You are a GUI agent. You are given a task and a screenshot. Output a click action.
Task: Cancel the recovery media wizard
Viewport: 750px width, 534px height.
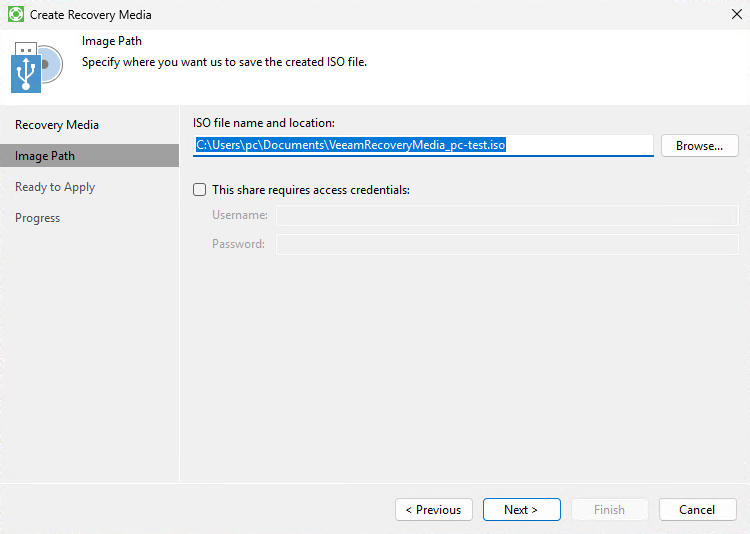click(697, 510)
